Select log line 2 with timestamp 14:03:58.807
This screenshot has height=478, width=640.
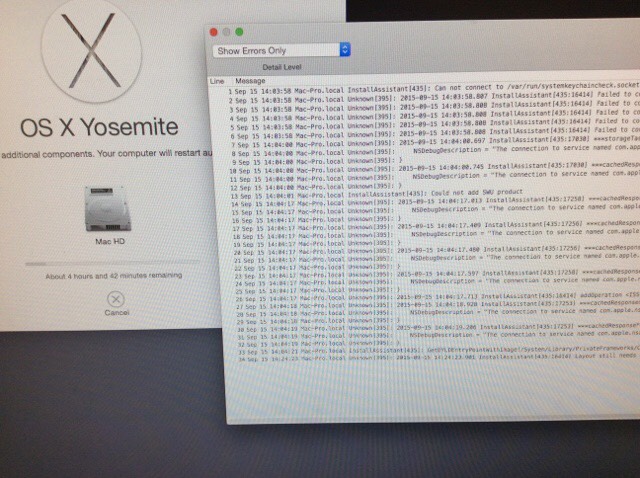[x=433, y=98]
